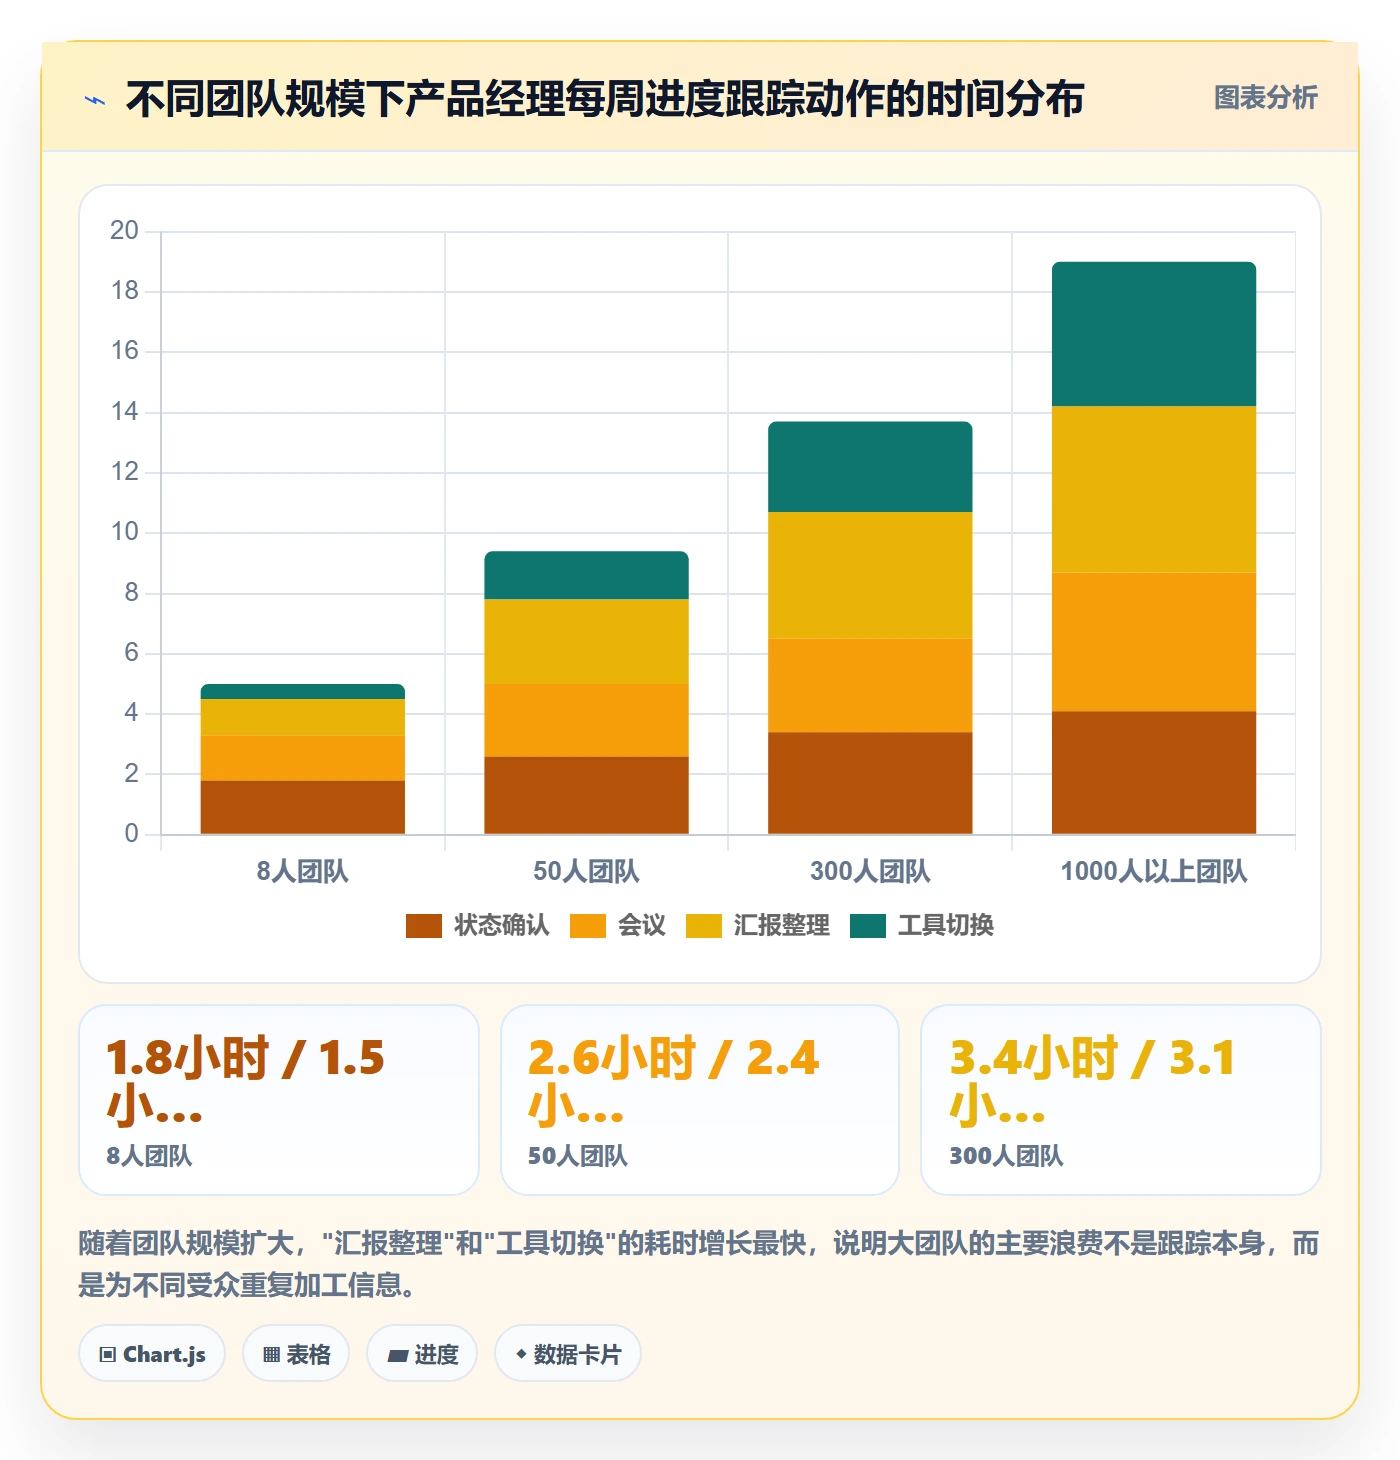Open the 8人团队 data card
1400x1460 pixels.
(279, 1100)
